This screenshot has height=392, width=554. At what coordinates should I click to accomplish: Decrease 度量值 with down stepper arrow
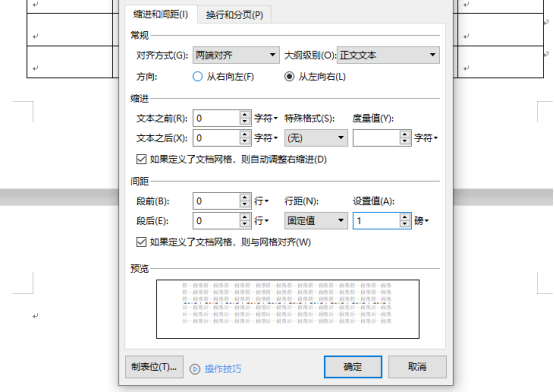(405, 142)
